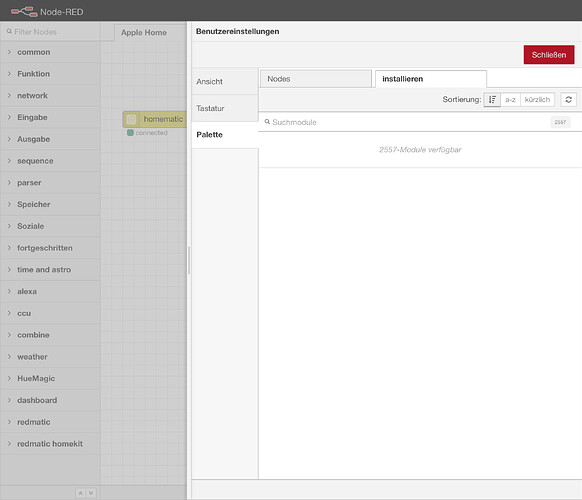This screenshot has width=582, height=500.
Task: Click the refresh module list icon
Action: tap(568, 99)
